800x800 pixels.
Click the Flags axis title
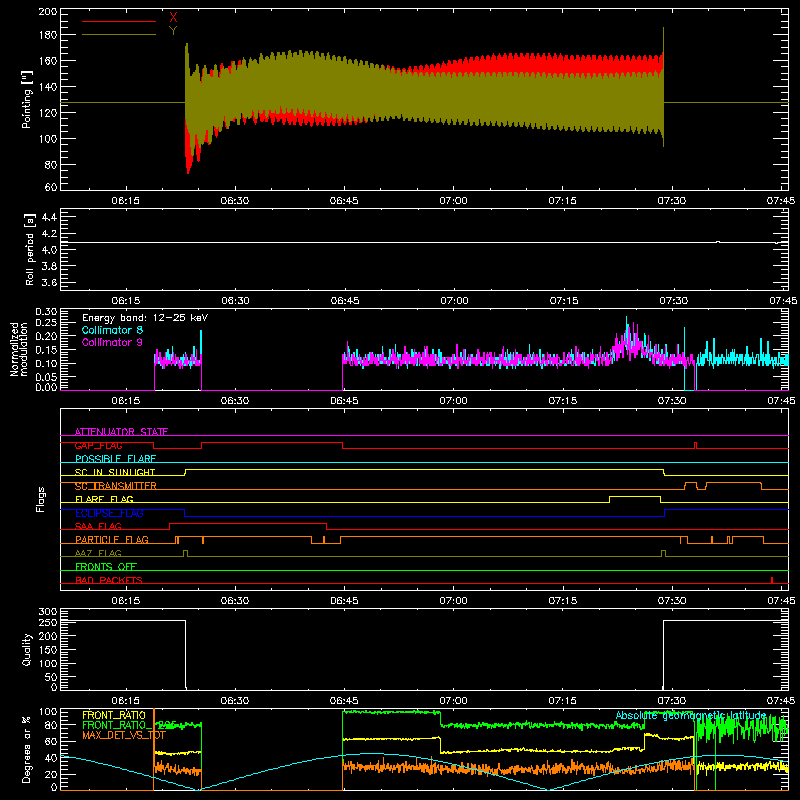click(x=41, y=499)
